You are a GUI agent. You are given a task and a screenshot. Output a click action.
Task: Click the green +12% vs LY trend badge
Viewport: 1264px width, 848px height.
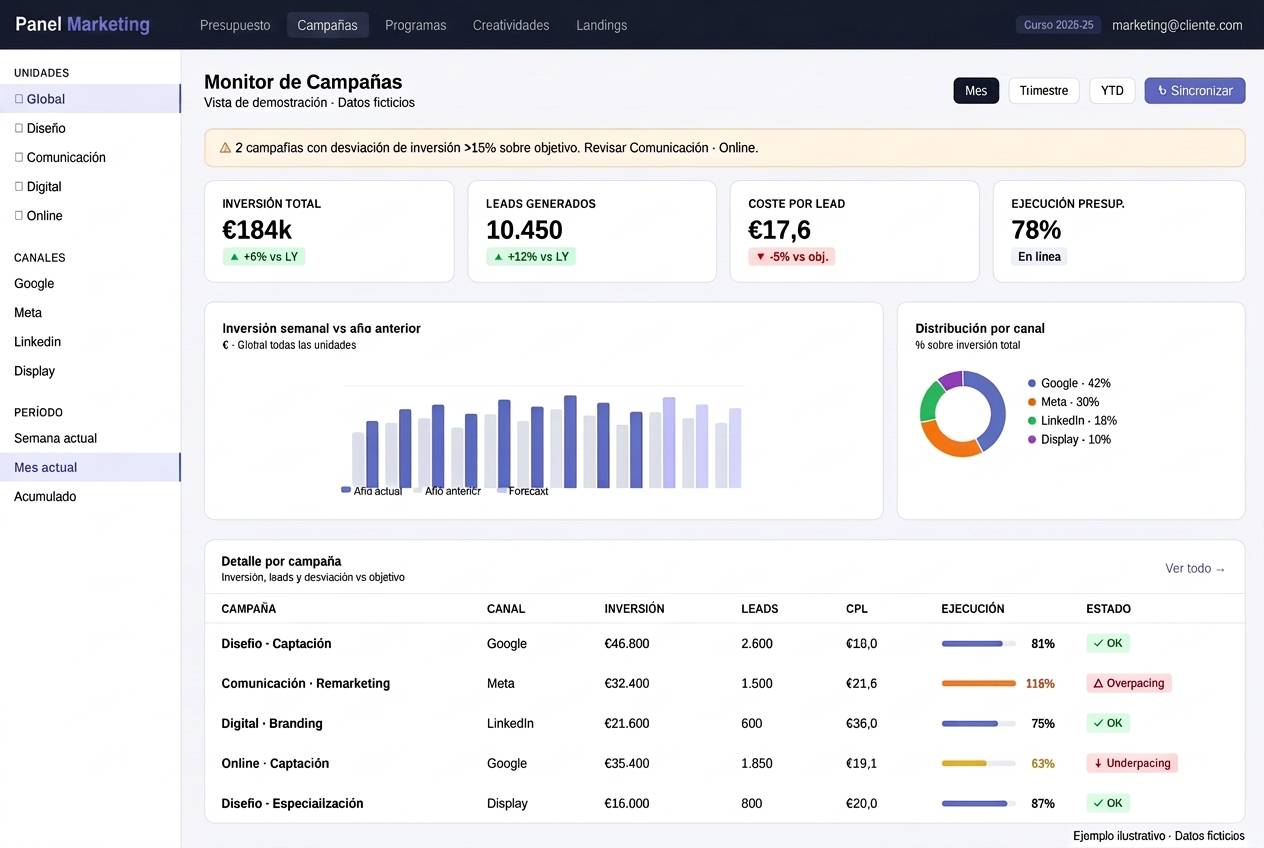[531, 257]
